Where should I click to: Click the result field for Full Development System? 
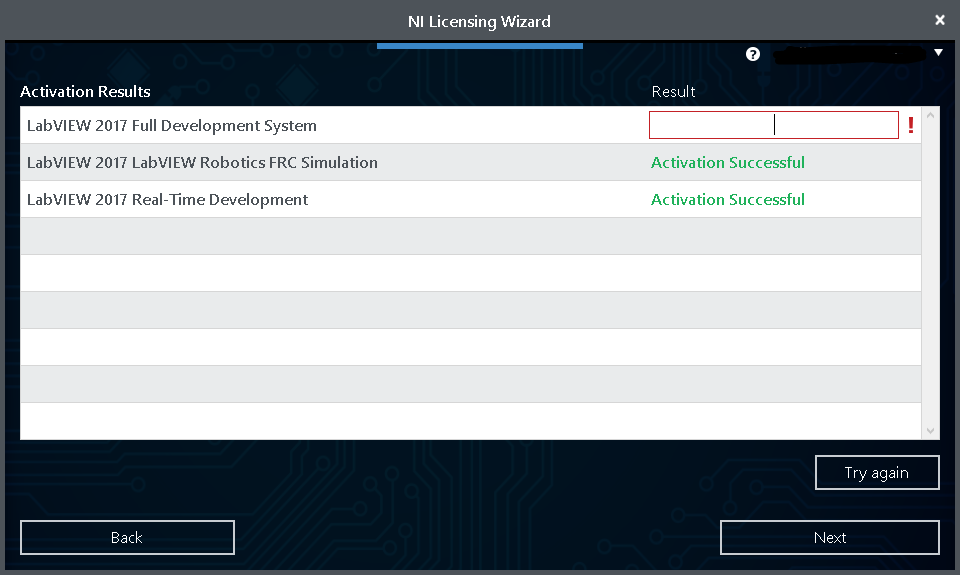(774, 125)
